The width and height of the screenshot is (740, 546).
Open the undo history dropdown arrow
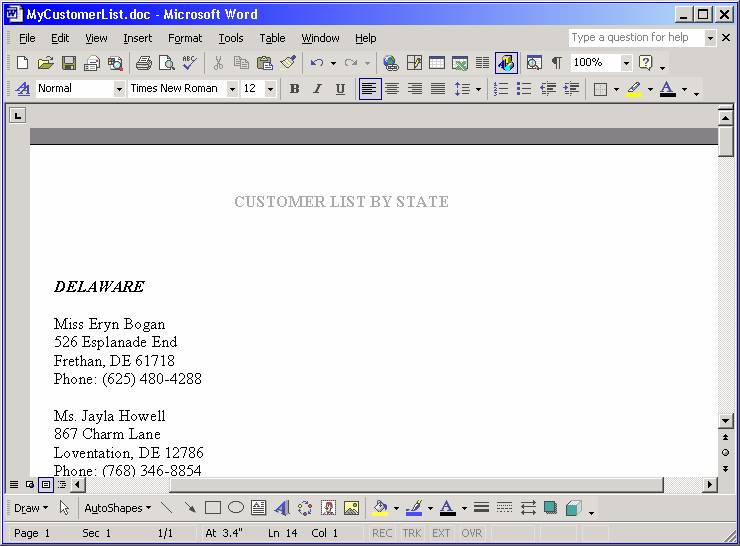click(333, 63)
